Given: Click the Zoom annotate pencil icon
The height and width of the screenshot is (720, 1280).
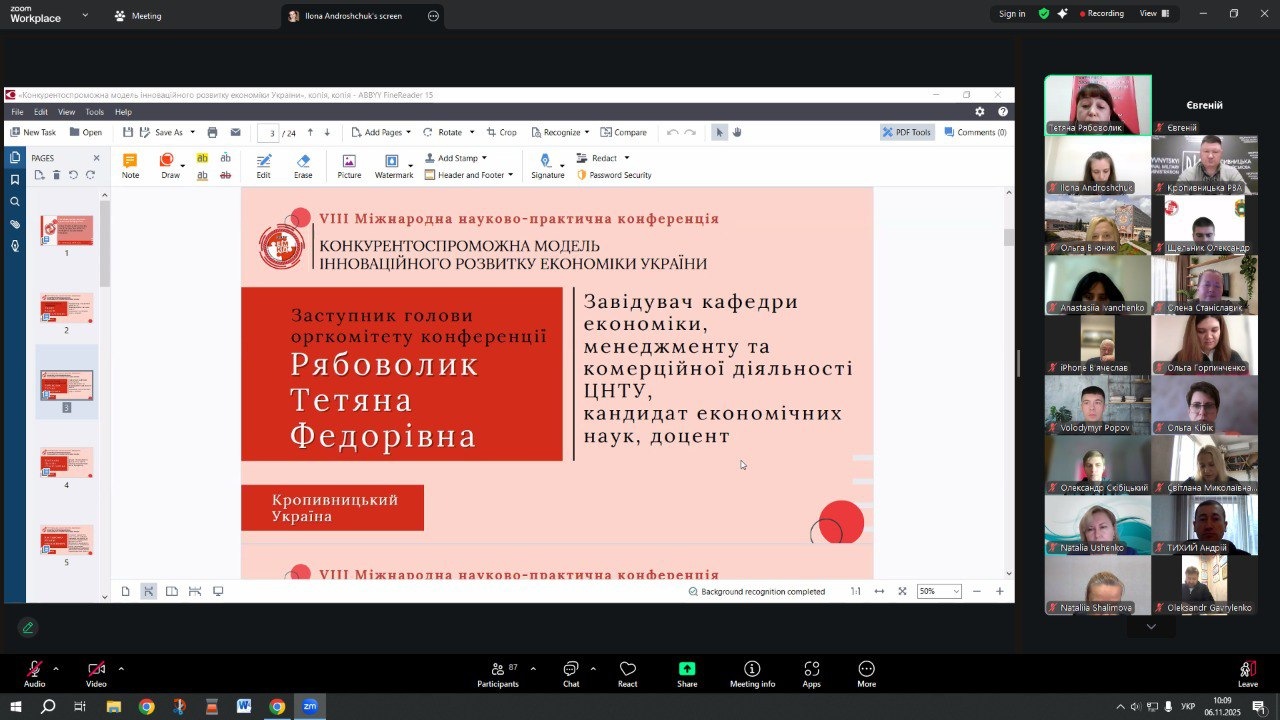Looking at the screenshot, I should click(x=28, y=628).
